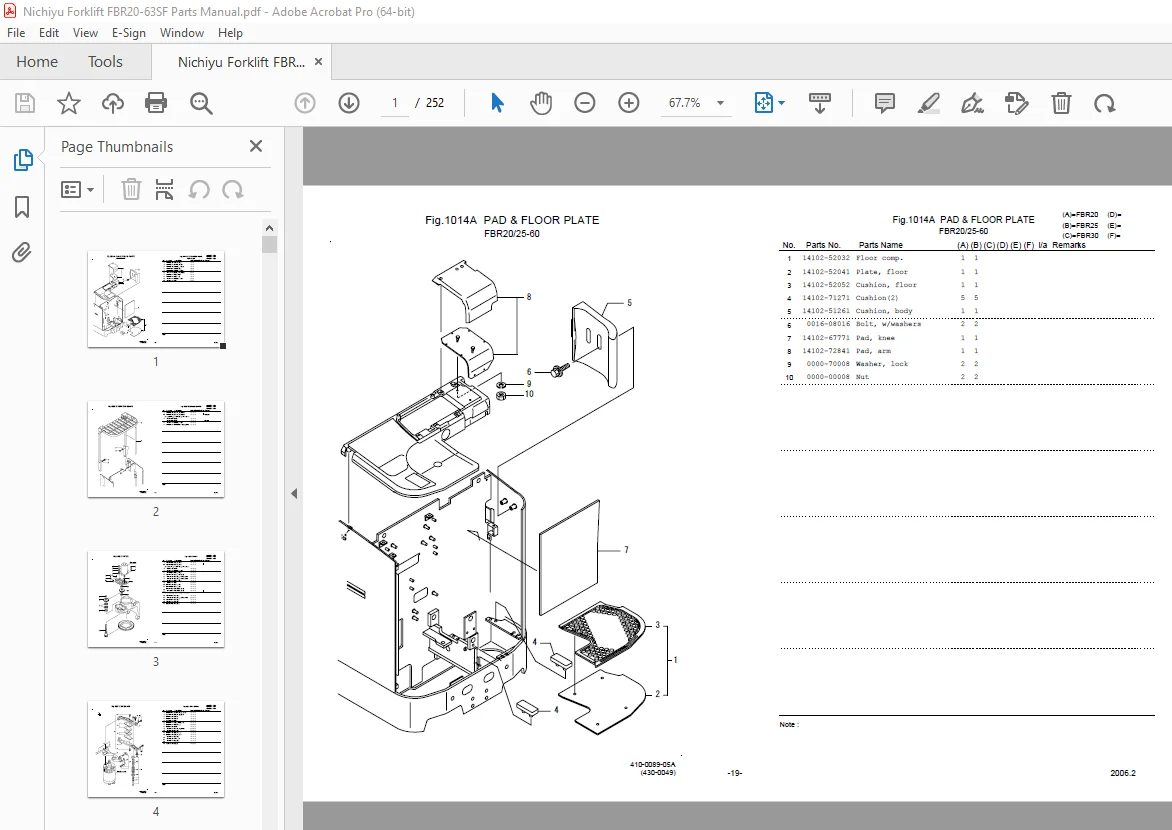Open the Edit menu

pyautogui.click(x=49, y=33)
